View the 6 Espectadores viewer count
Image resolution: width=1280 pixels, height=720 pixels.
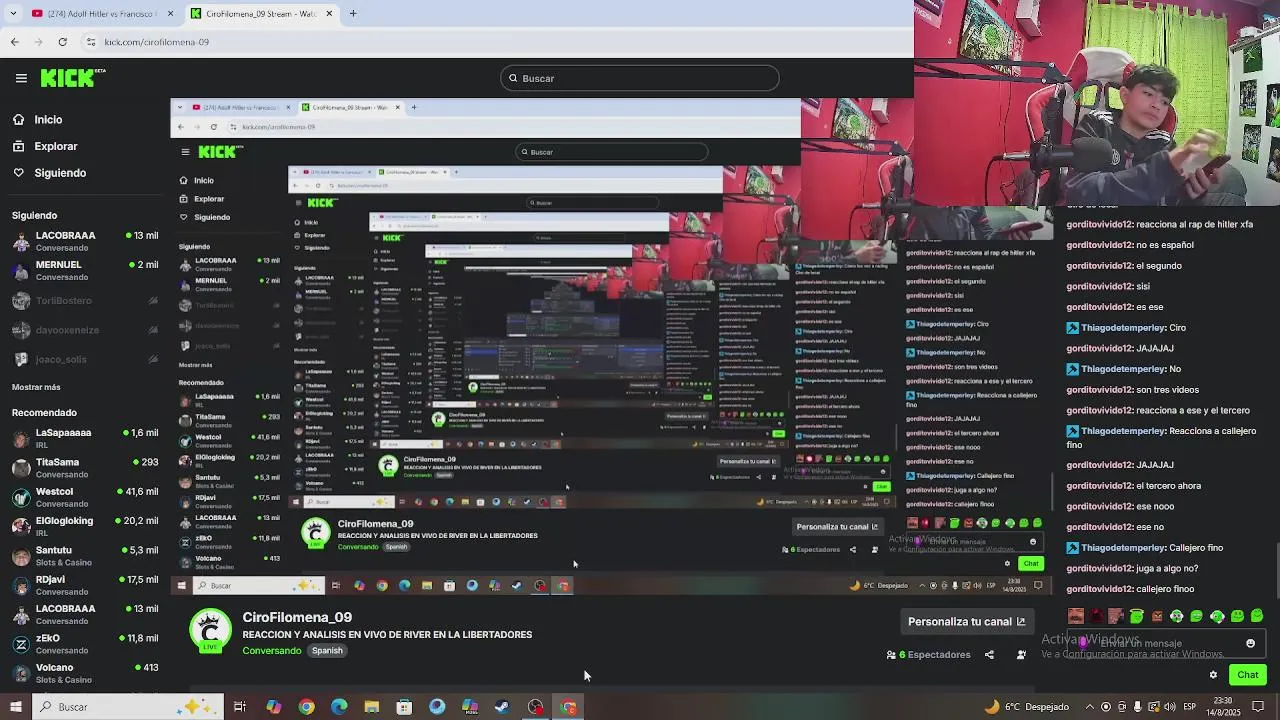(929, 655)
